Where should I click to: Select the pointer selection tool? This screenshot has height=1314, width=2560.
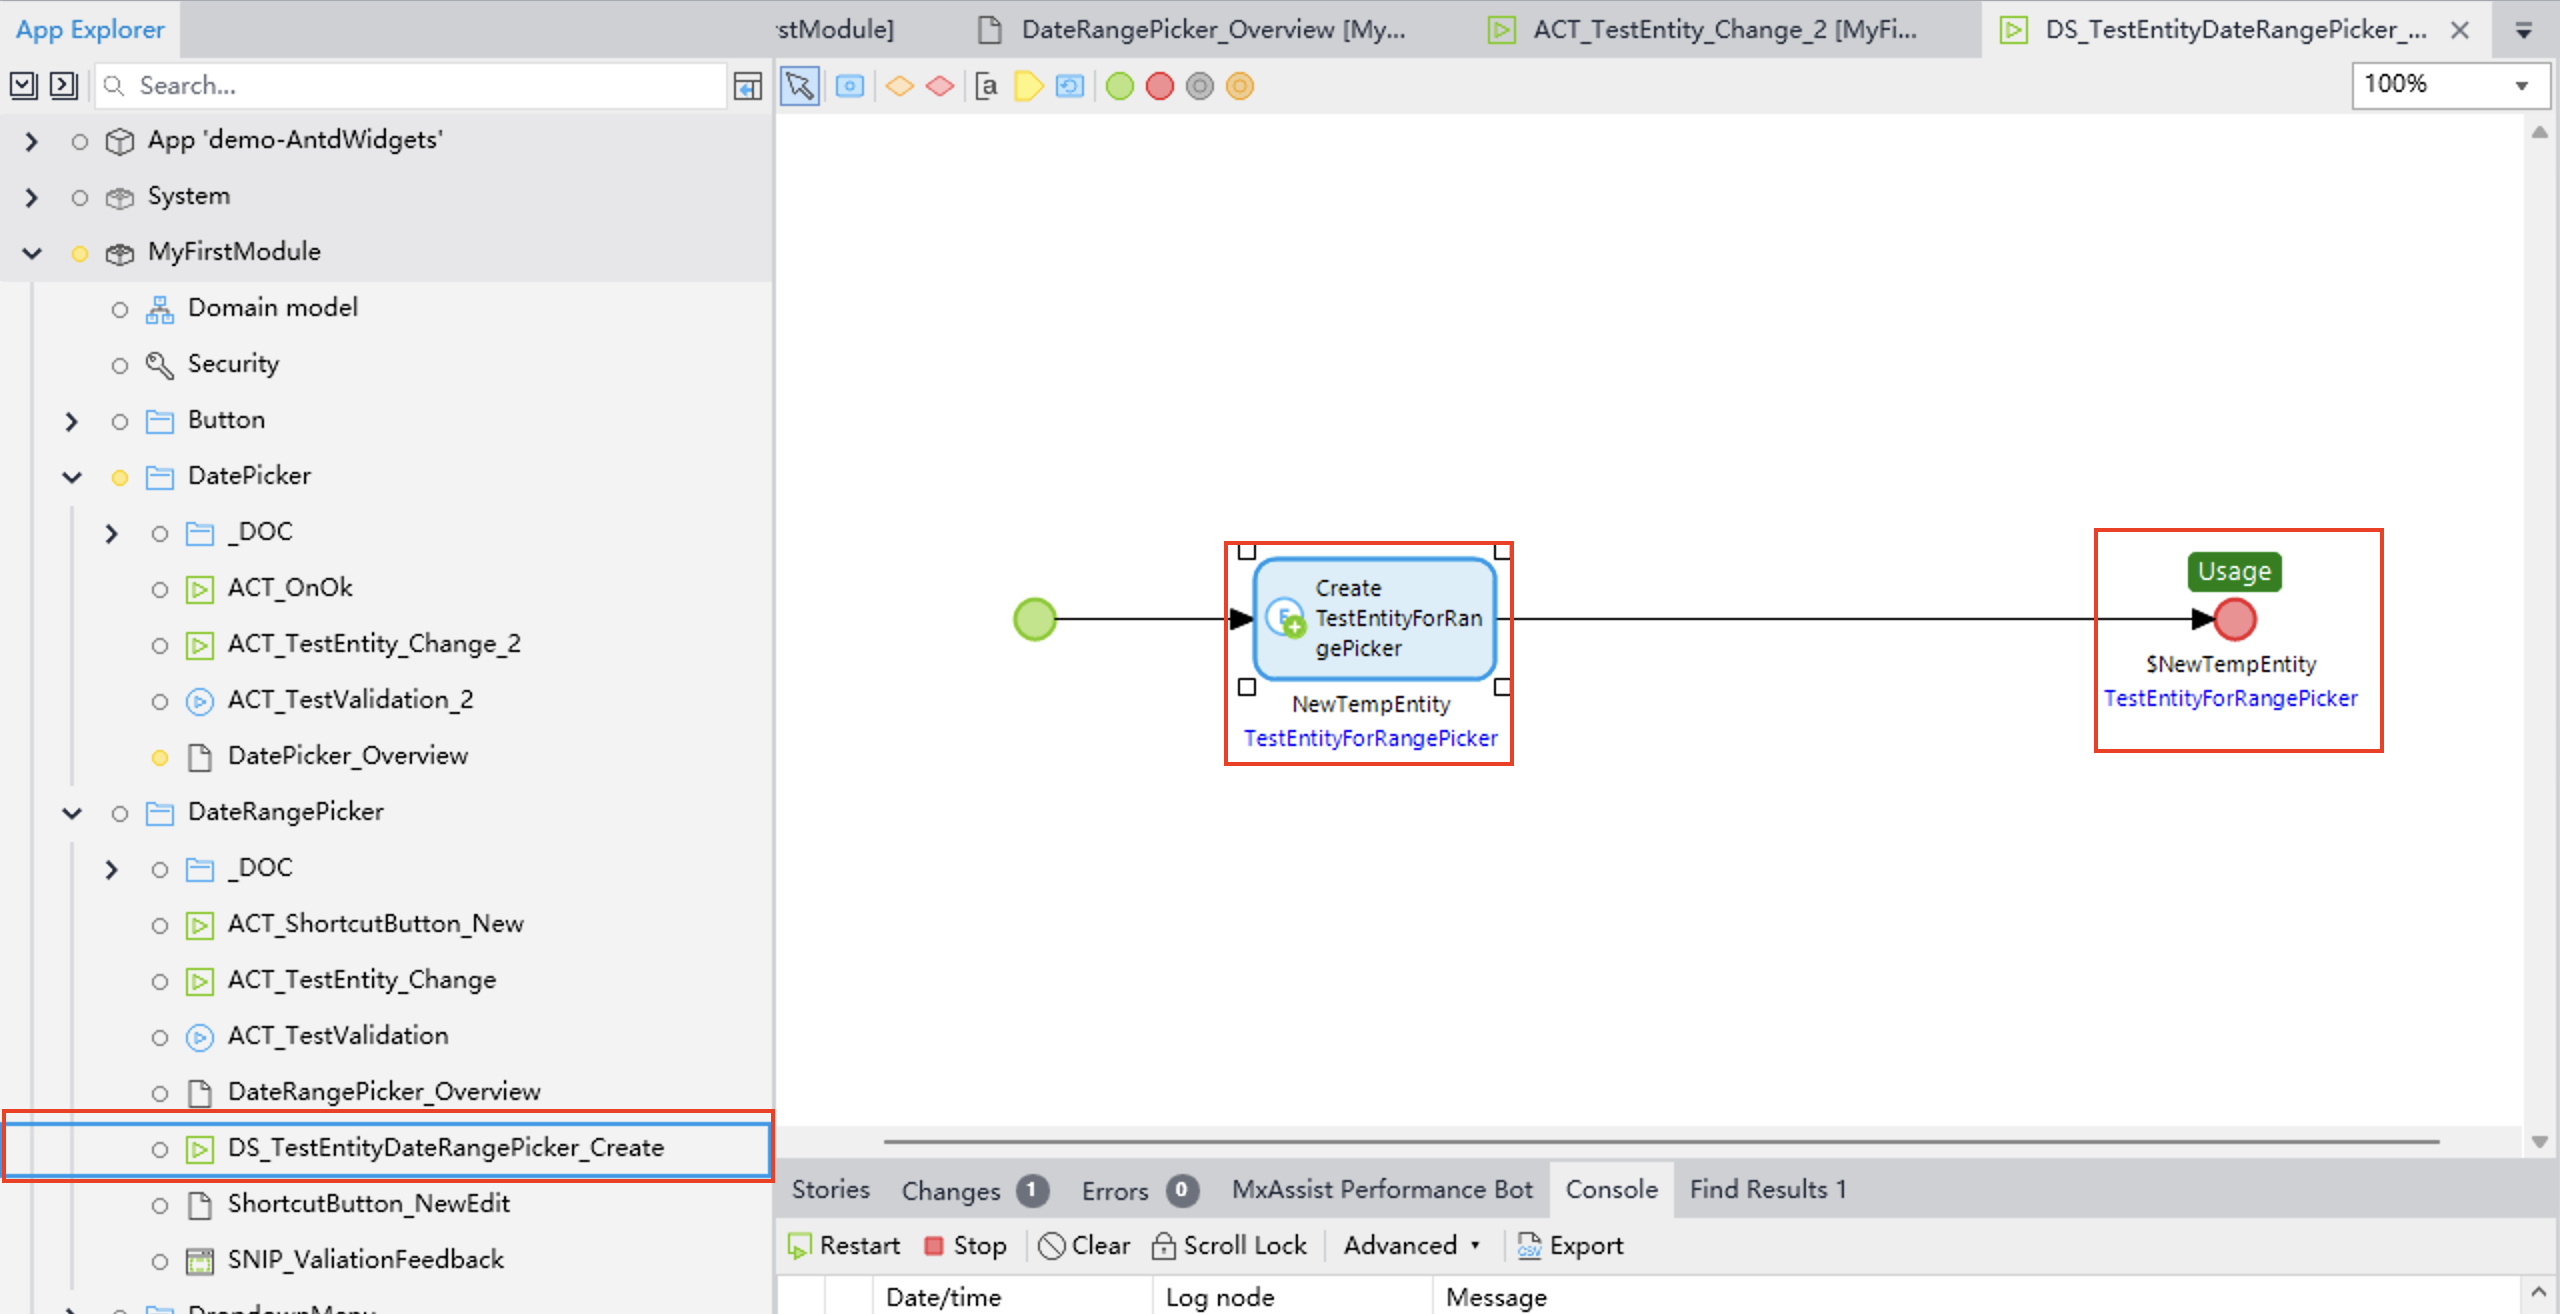800,86
